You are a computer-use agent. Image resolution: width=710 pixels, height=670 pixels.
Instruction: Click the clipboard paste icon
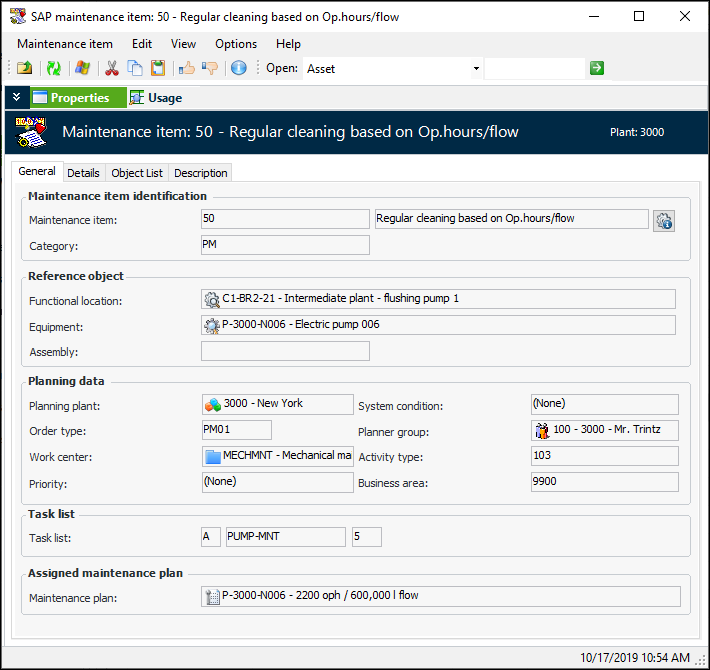point(158,68)
